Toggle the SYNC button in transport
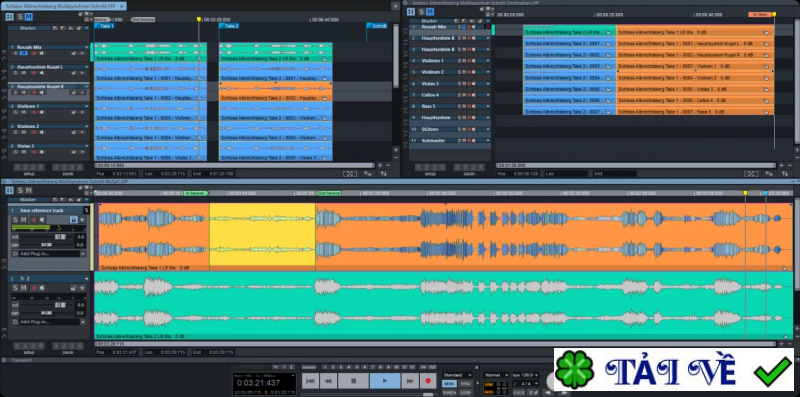 [x=465, y=384]
